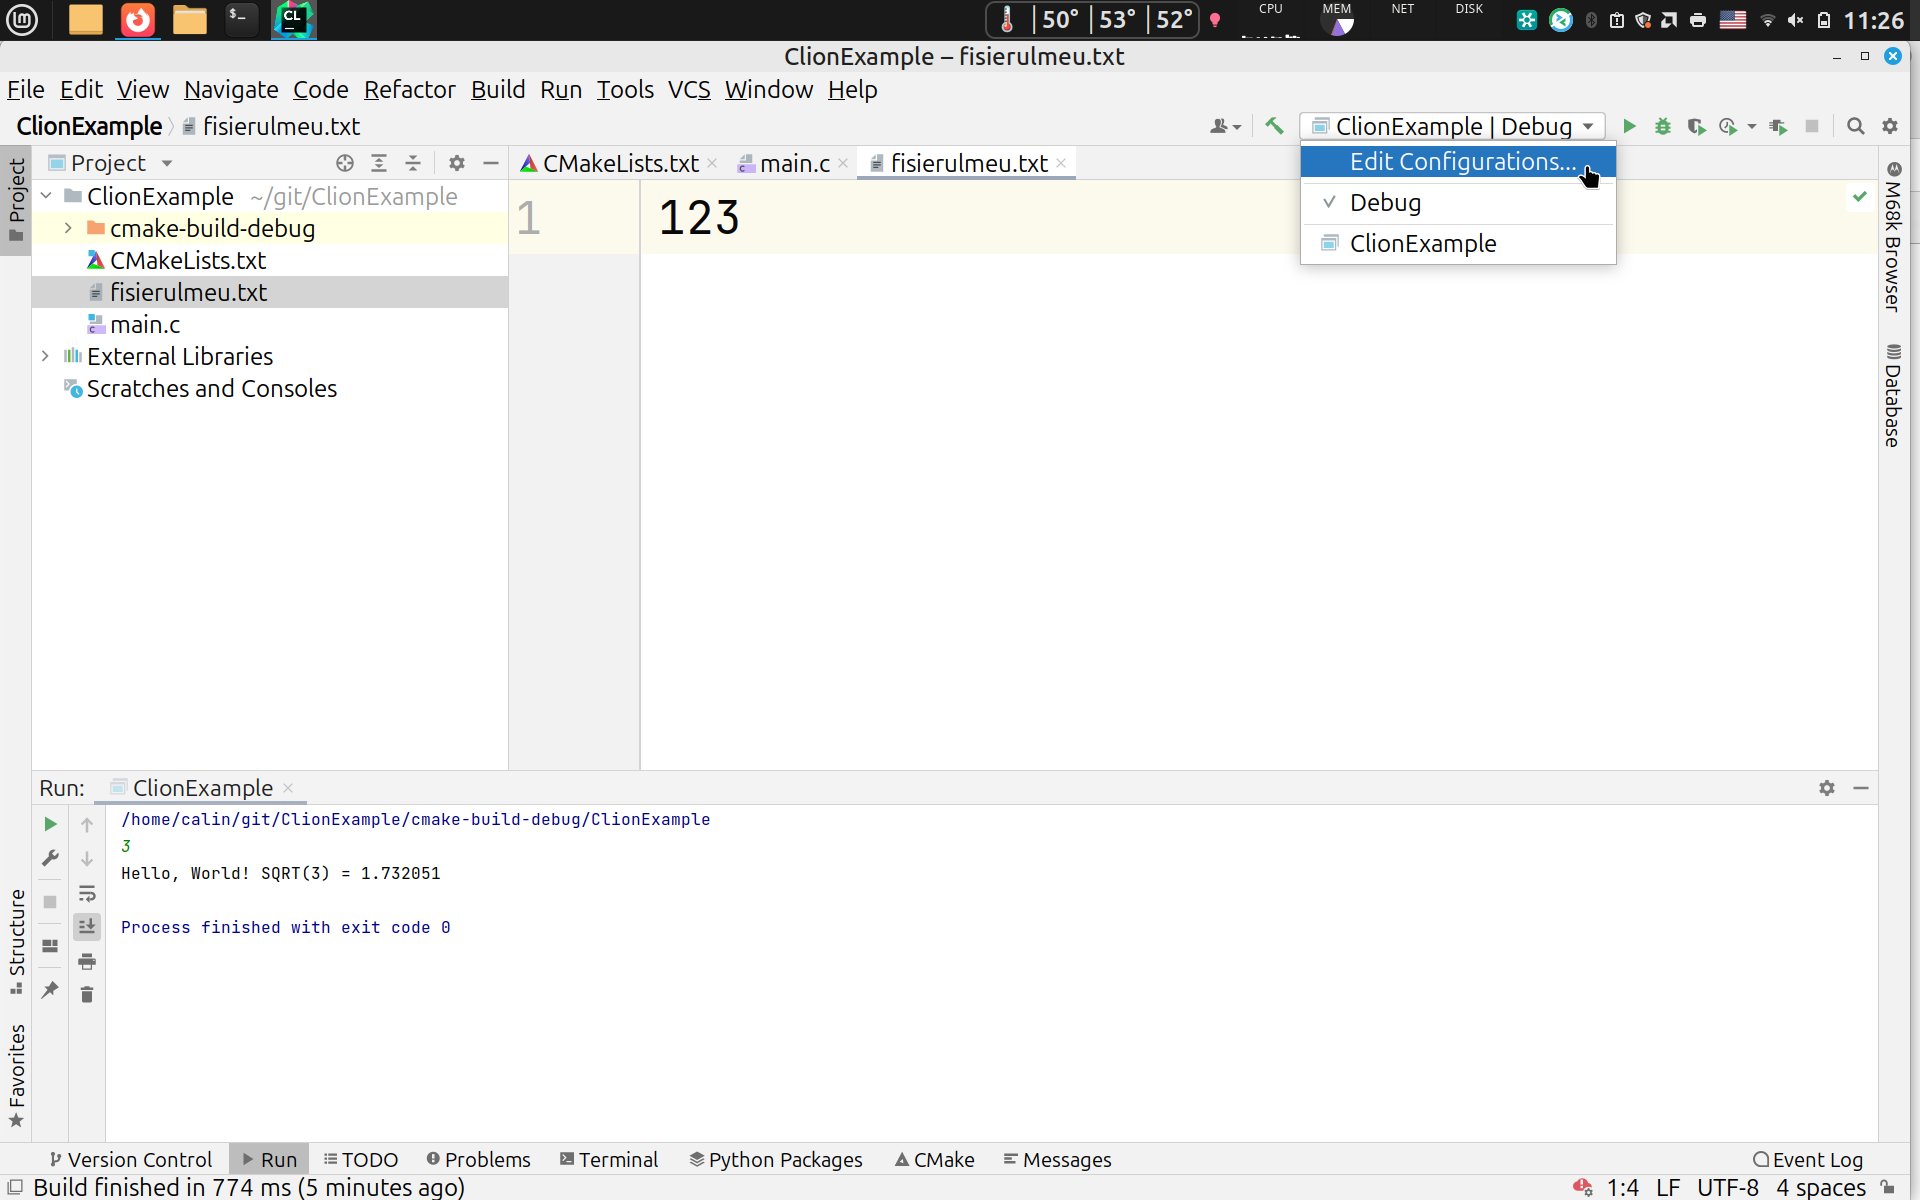Open the Terminal tool window
The height and width of the screenshot is (1200, 1920).
pyautogui.click(x=609, y=1159)
